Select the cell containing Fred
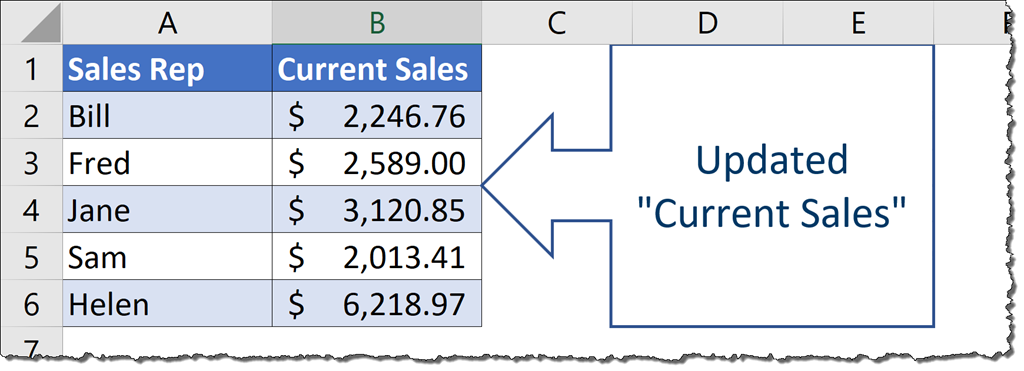The image size is (1024, 371). click(x=168, y=163)
